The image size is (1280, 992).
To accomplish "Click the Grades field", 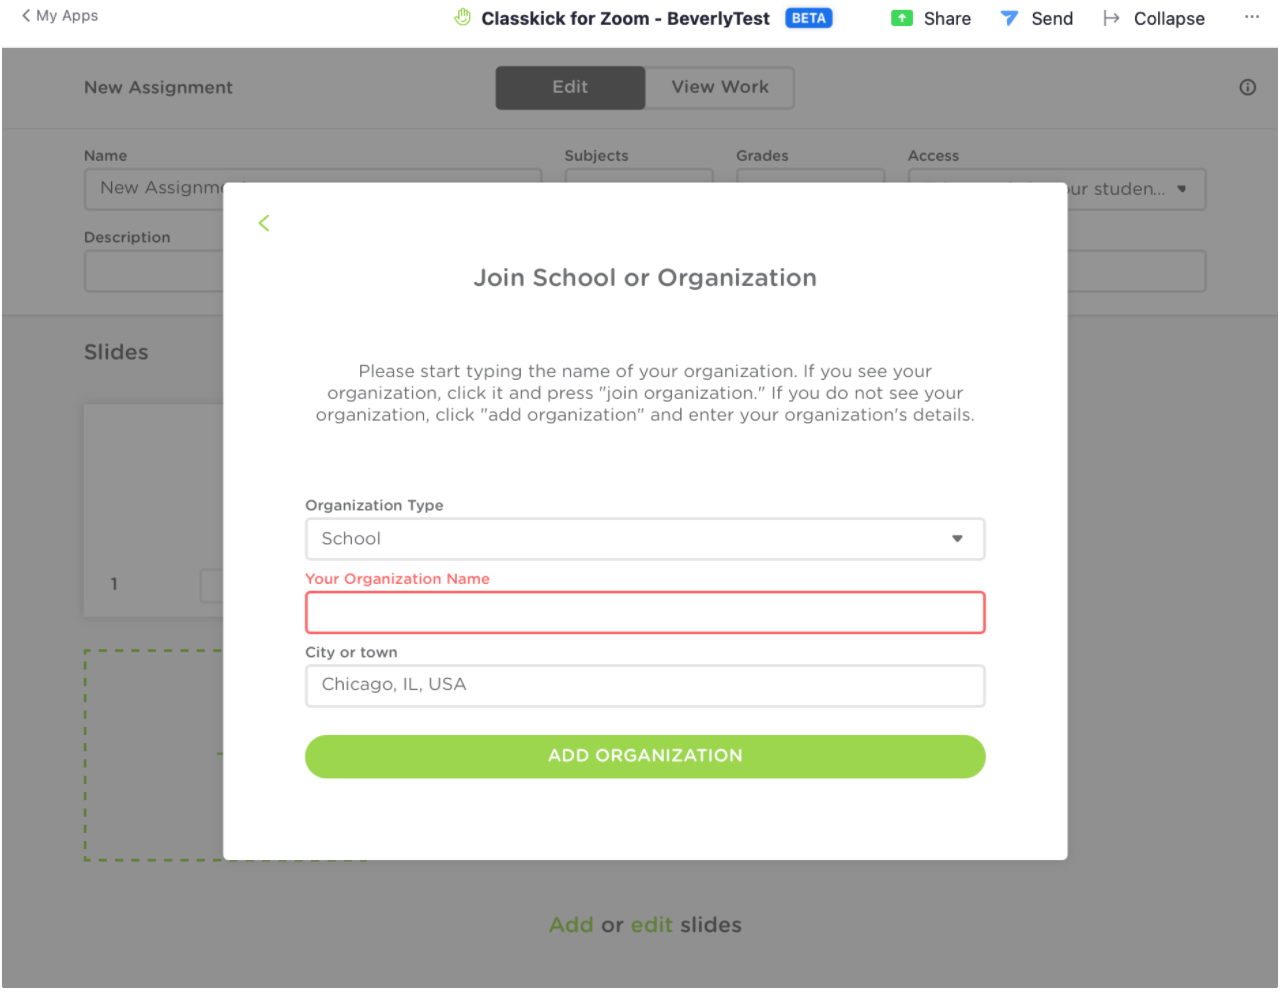I will 810,176.
